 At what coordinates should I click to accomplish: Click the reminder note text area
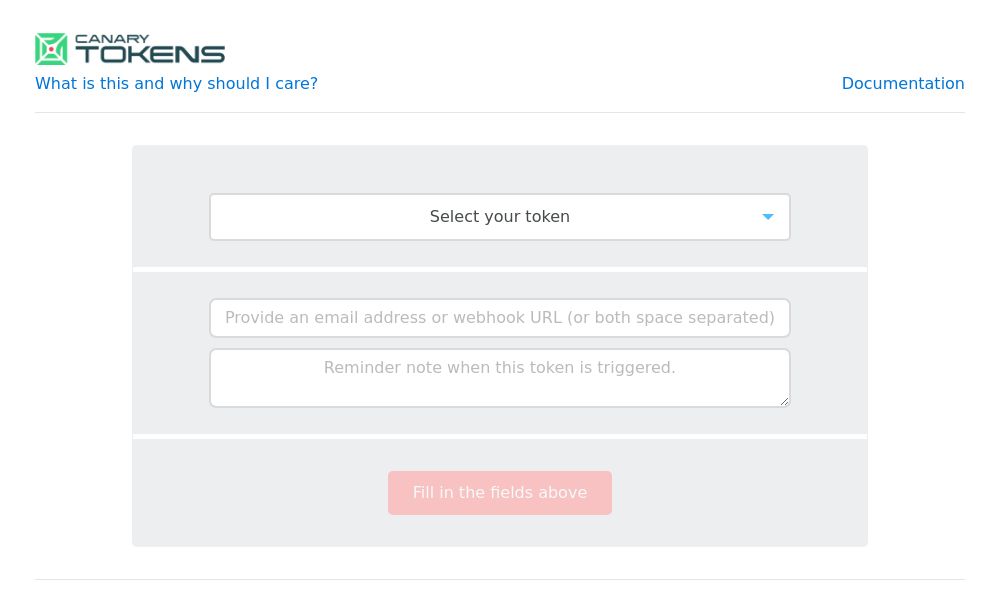[500, 377]
